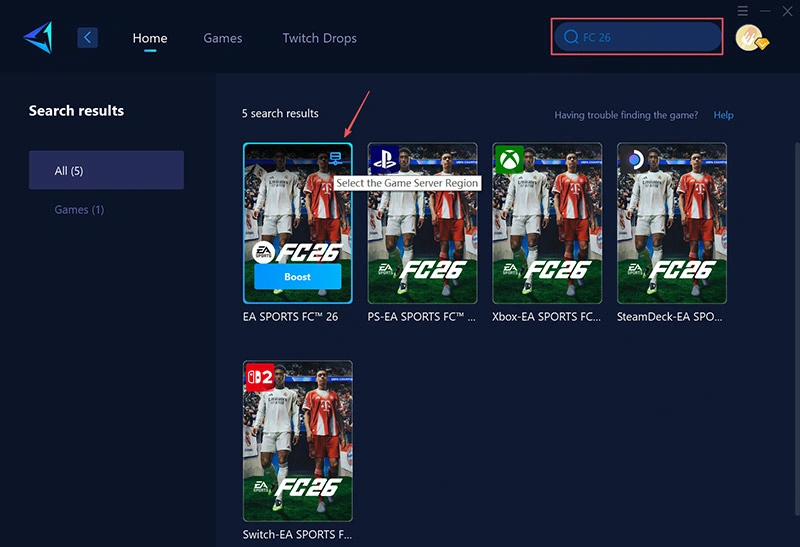
Task: Switch to the Games tab
Action: (222, 38)
